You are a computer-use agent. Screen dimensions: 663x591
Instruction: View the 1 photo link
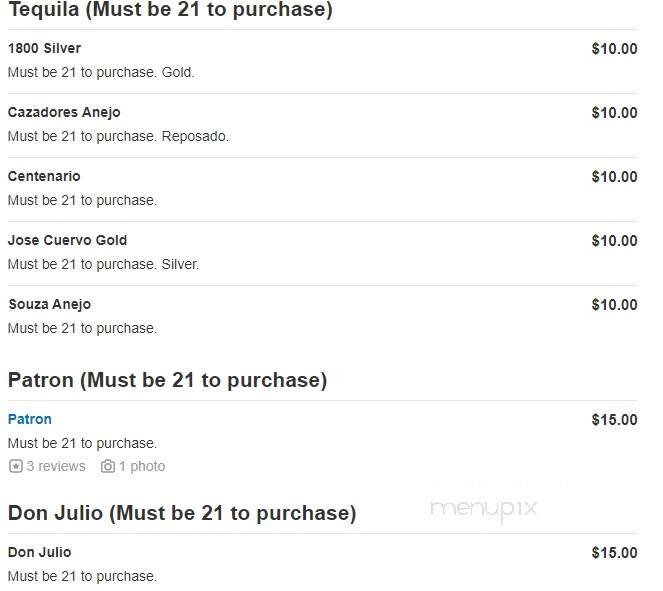142,466
